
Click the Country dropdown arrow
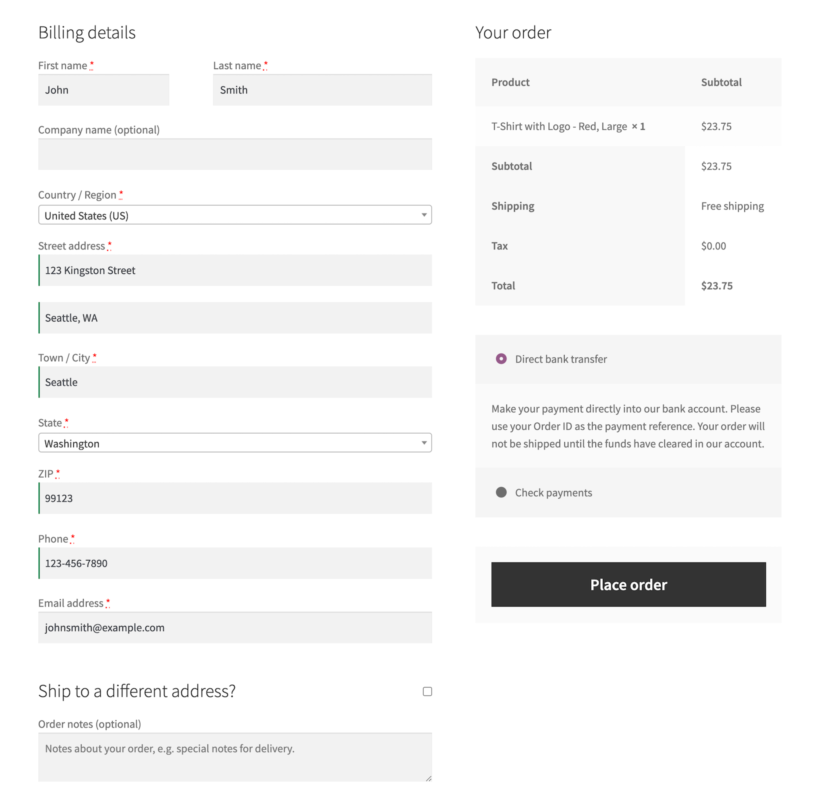coord(423,215)
